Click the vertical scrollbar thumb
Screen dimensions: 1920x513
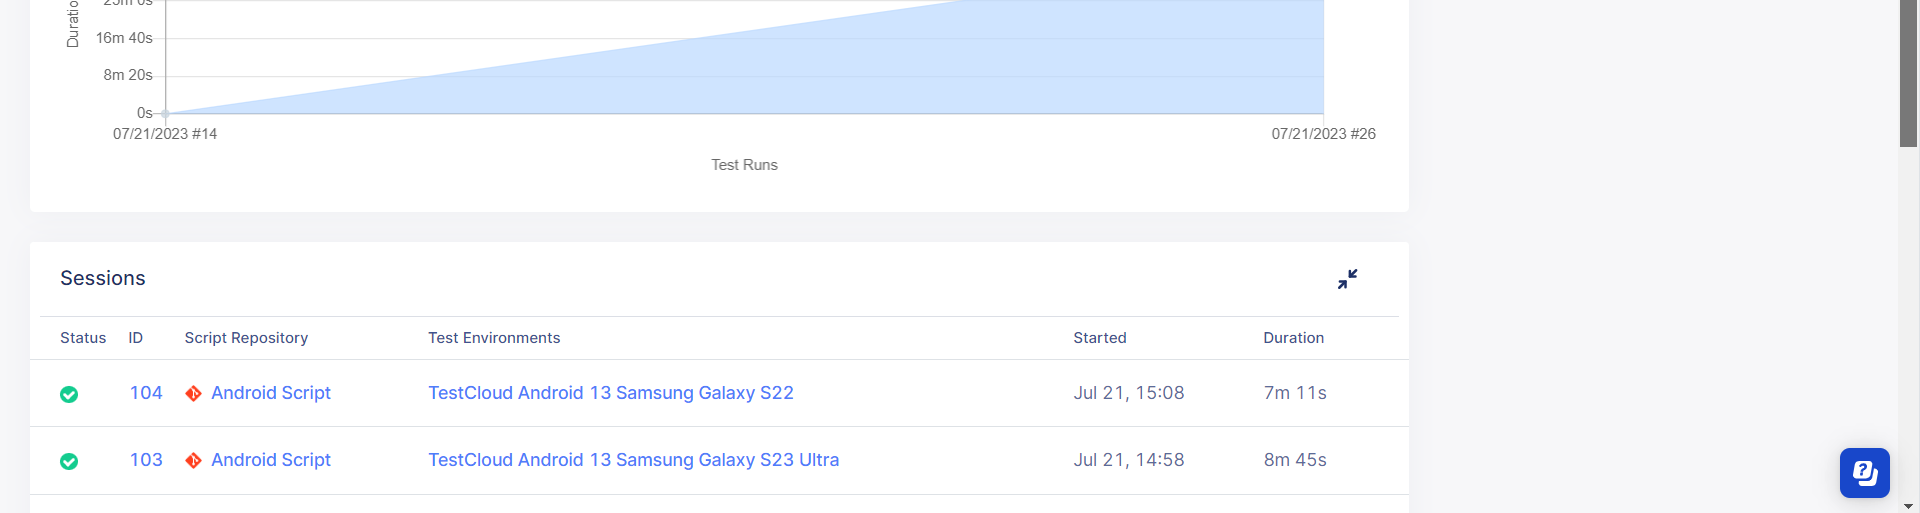[1908, 73]
